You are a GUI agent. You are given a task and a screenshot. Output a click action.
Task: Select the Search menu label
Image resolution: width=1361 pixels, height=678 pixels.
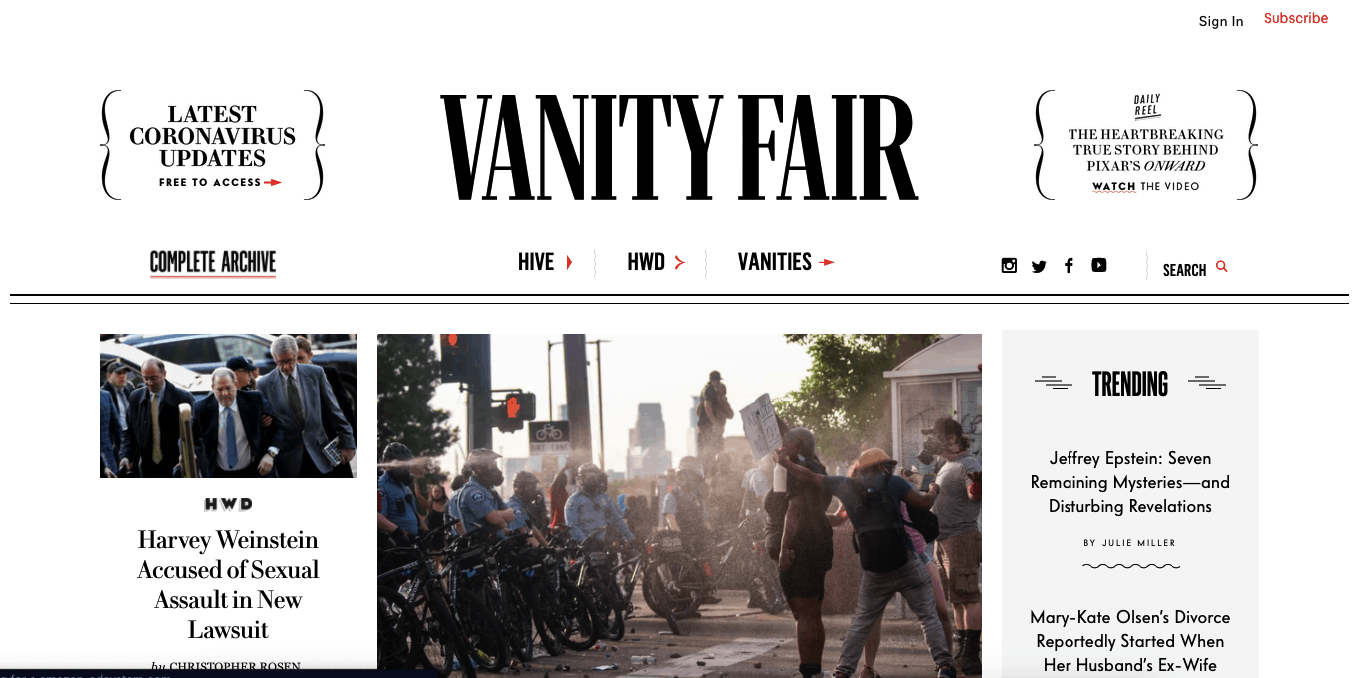point(1184,270)
